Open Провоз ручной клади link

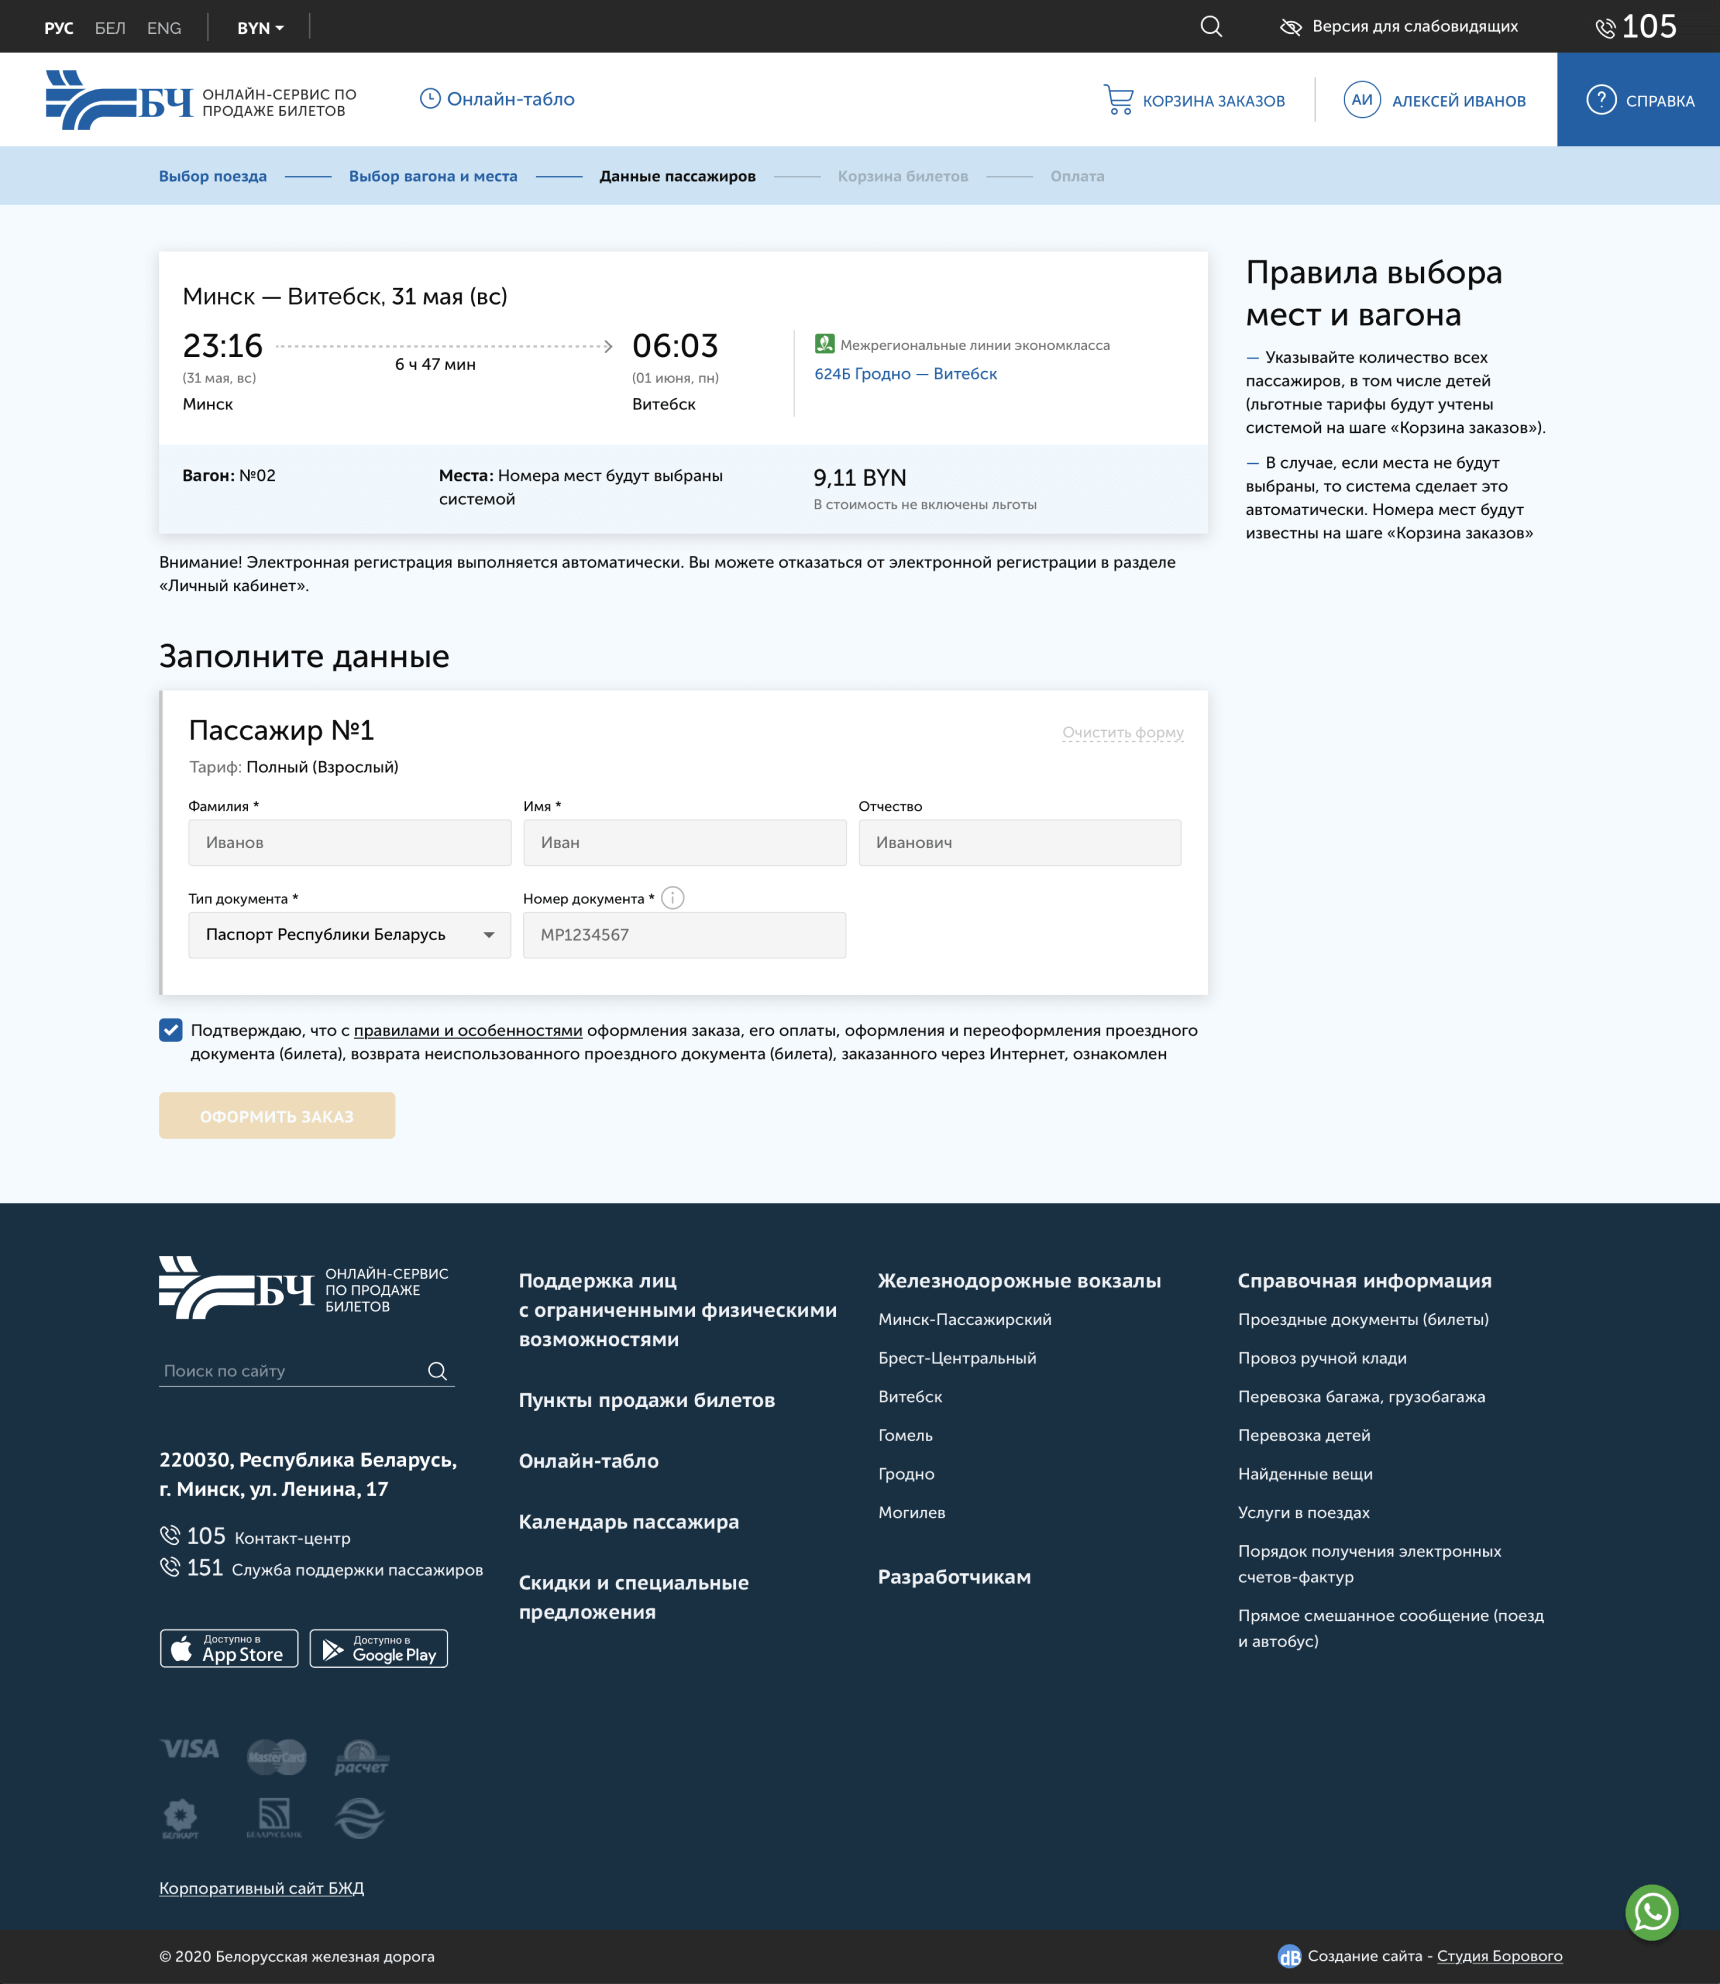coord(1322,1358)
